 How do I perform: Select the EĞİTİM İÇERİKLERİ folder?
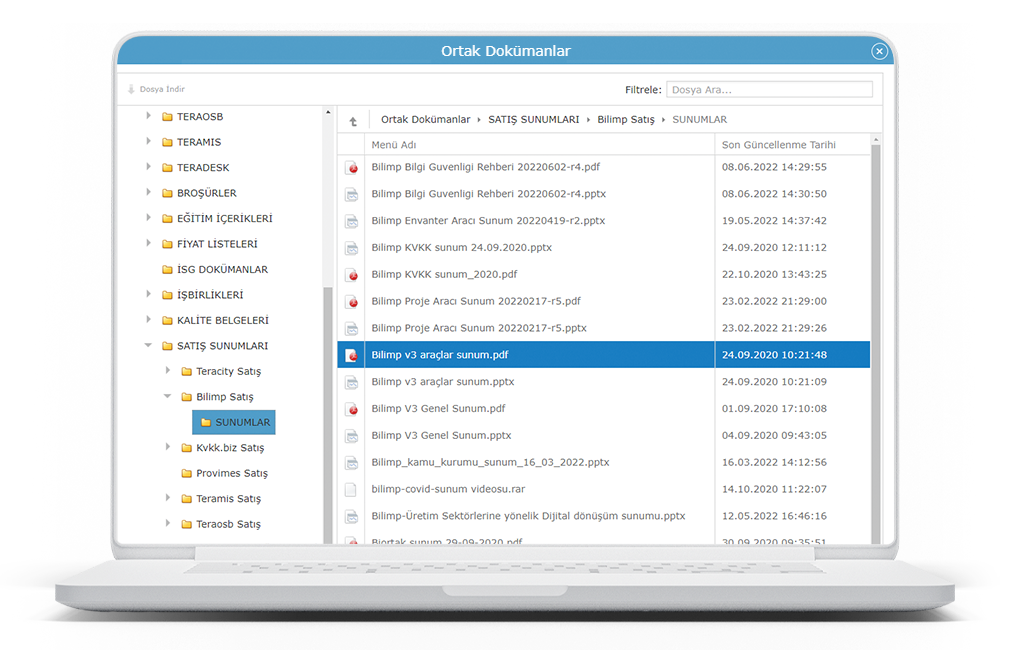click(x=225, y=219)
